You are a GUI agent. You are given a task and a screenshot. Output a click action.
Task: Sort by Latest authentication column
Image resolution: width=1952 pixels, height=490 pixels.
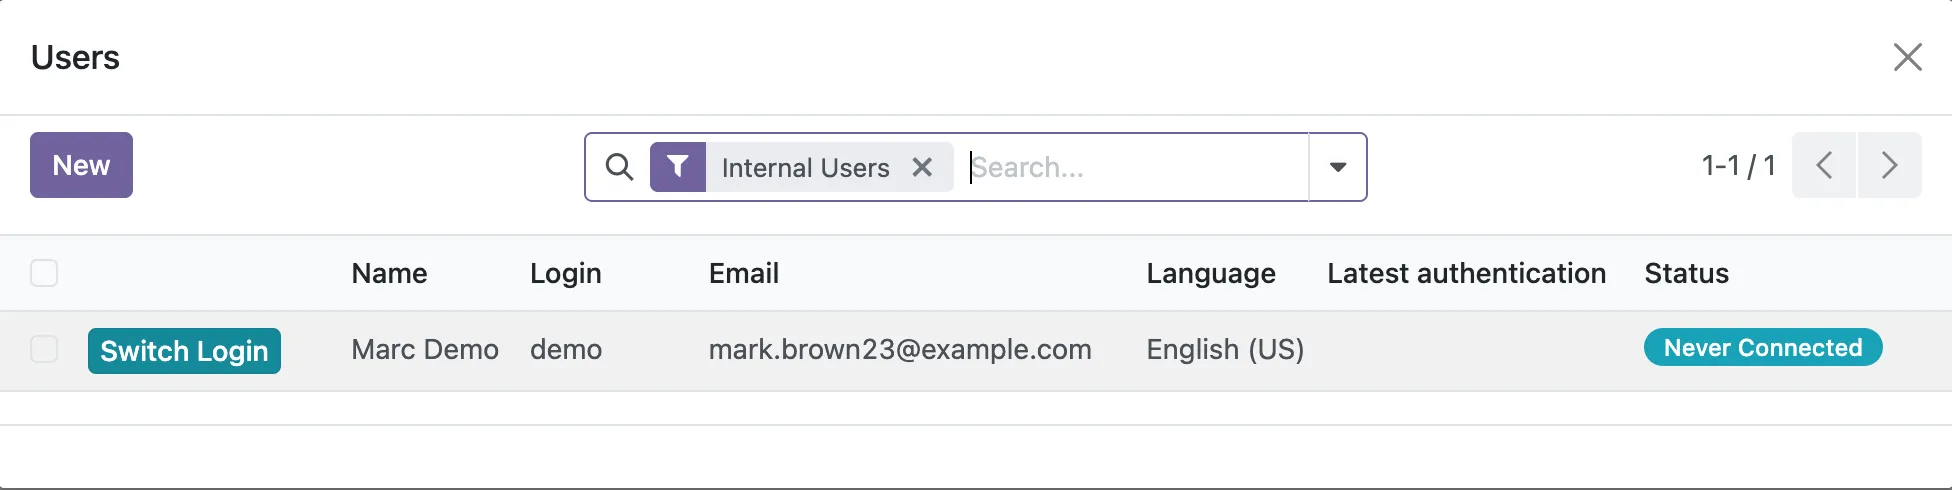point(1466,273)
